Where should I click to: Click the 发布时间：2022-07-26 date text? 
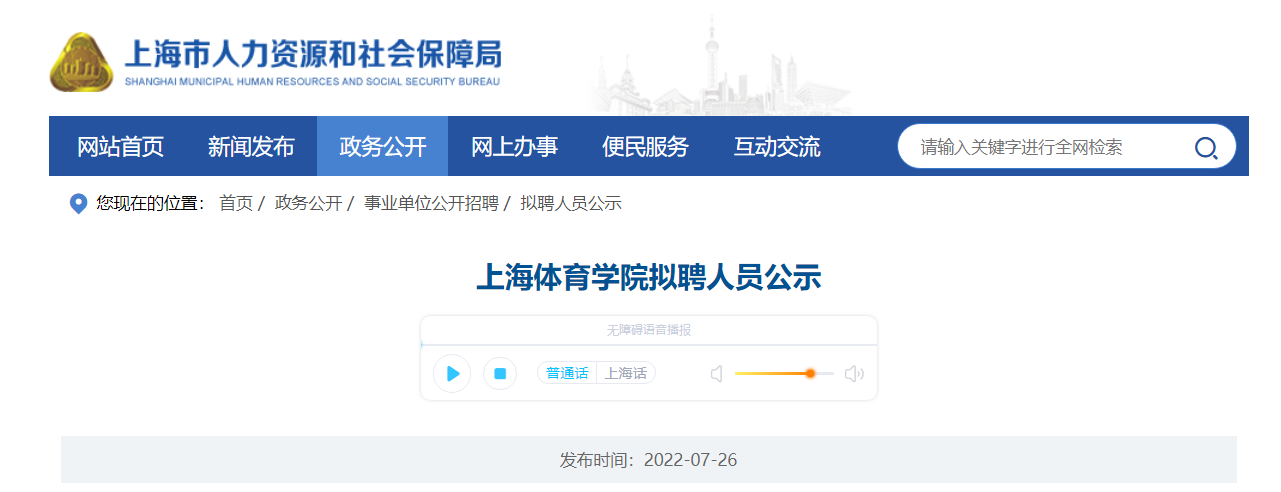648,460
